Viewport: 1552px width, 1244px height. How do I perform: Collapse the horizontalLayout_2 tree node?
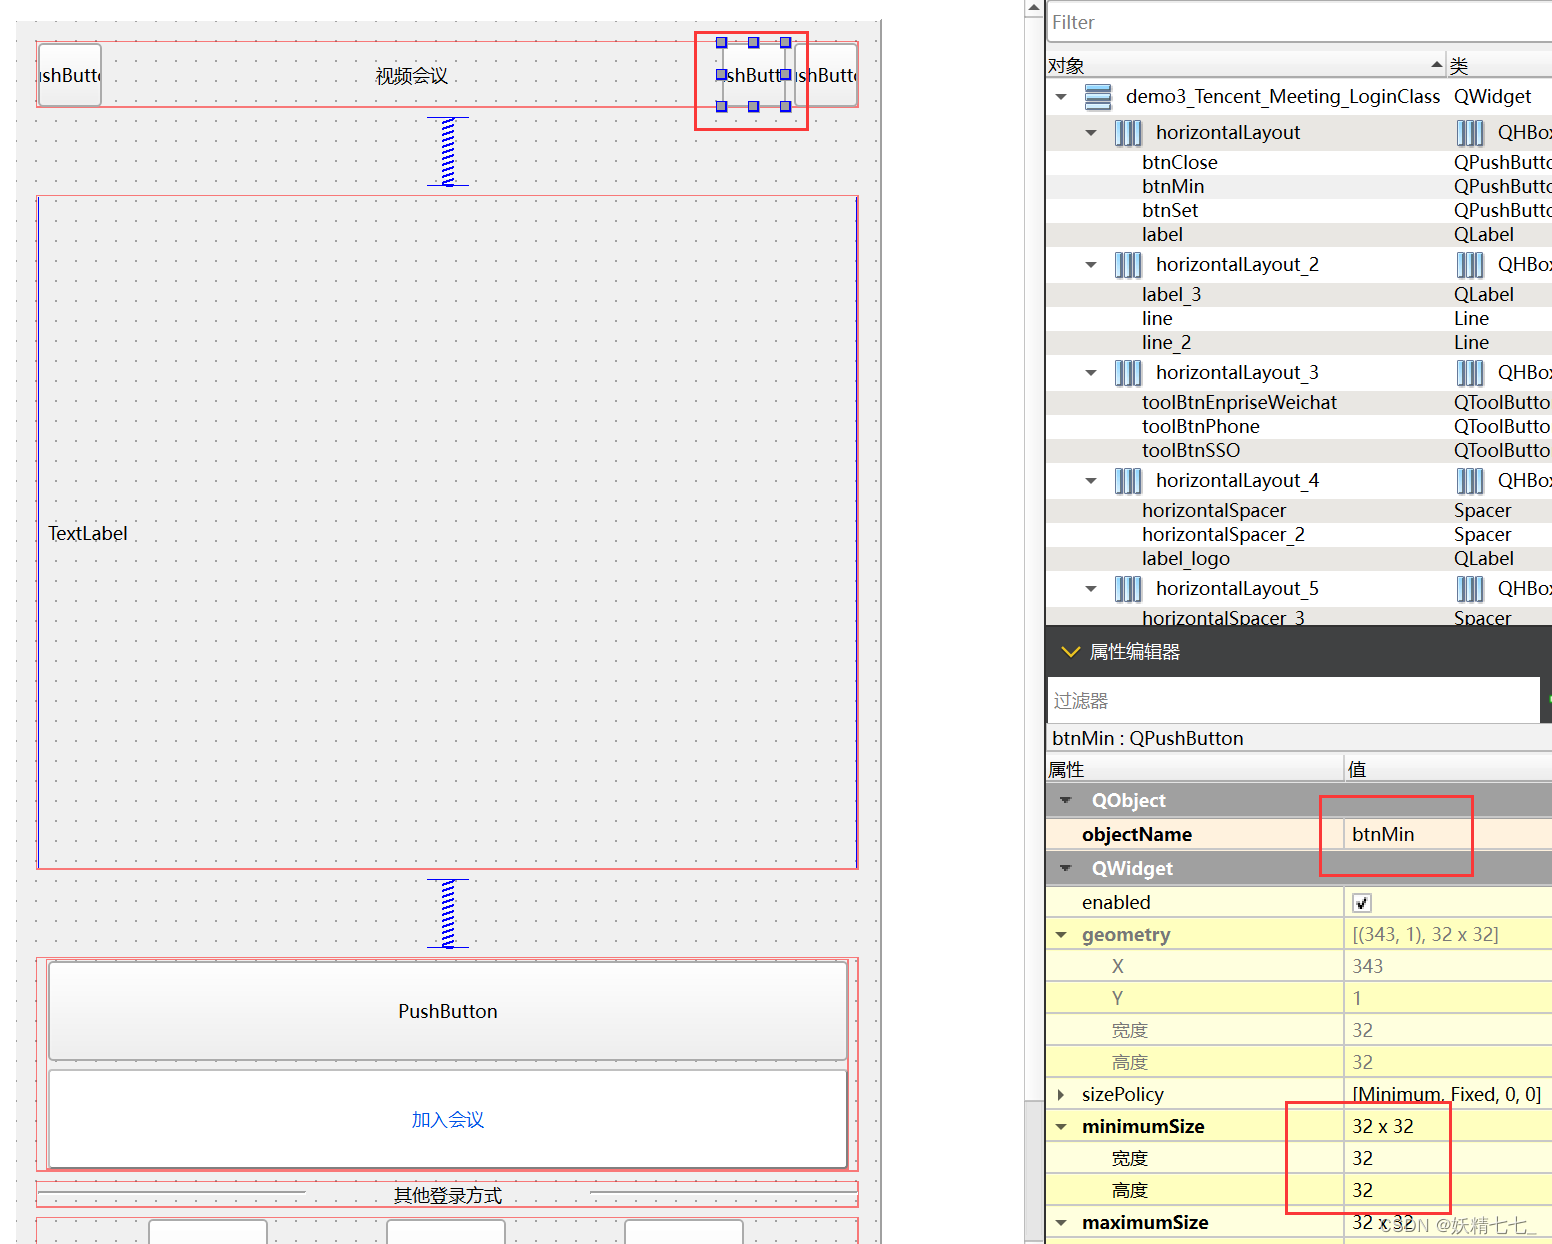(1091, 265)
